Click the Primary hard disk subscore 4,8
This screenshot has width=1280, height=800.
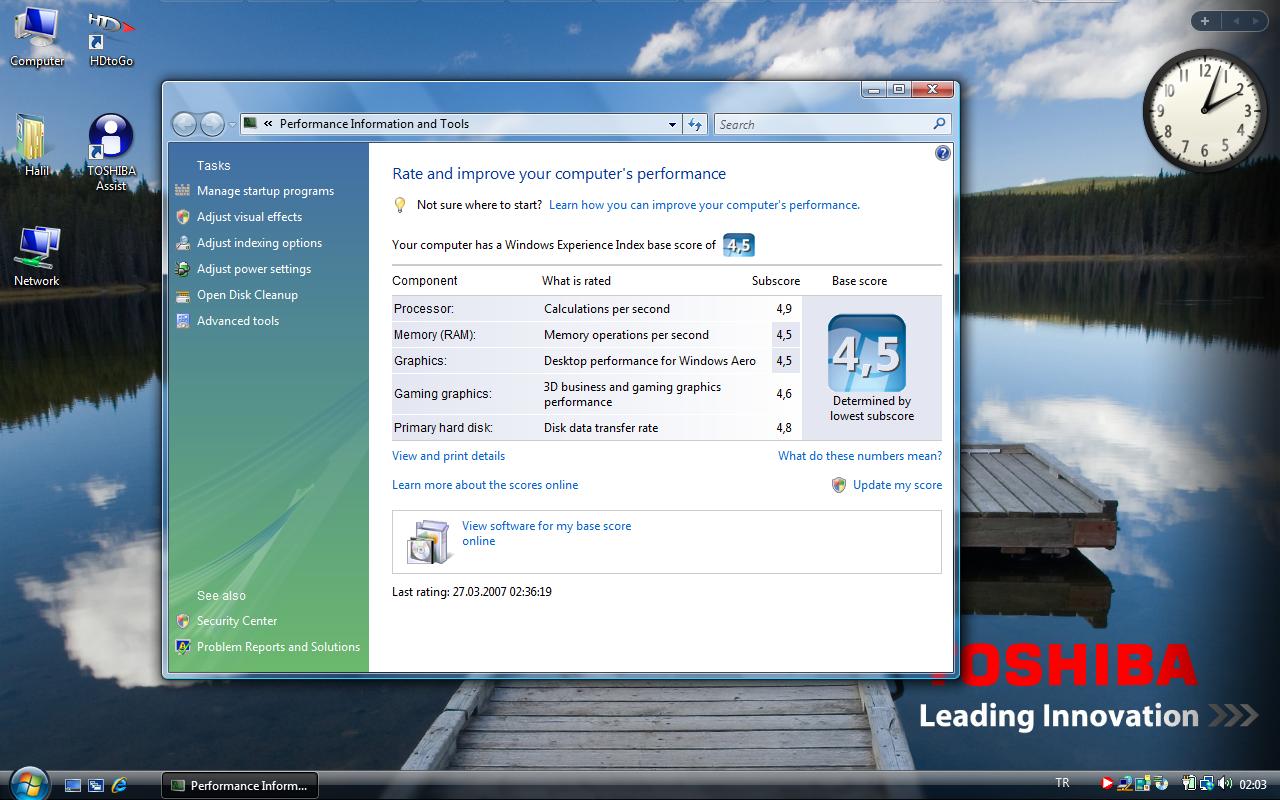(x=784, y=428)
